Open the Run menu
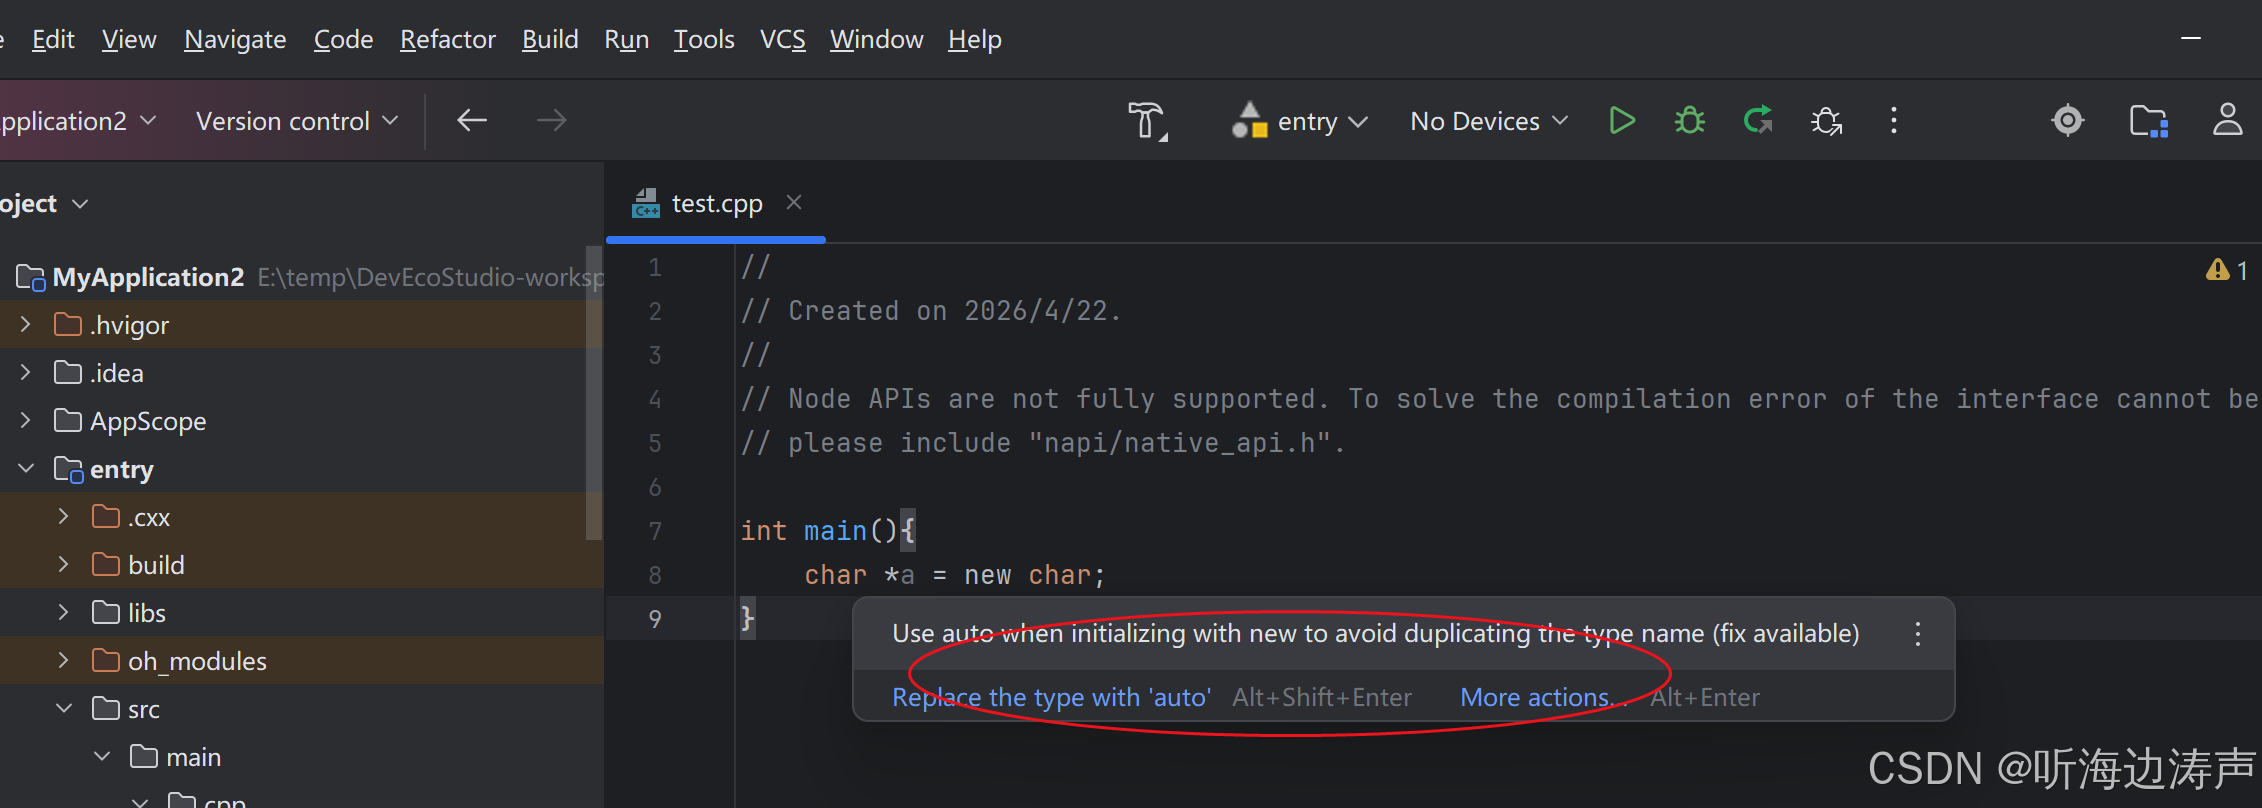This screenshot has width=2262, height=808. click(627, 39)
